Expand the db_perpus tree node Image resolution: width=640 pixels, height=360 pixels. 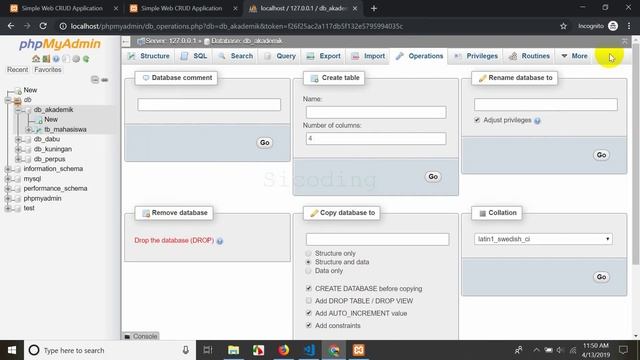point(18,159)
